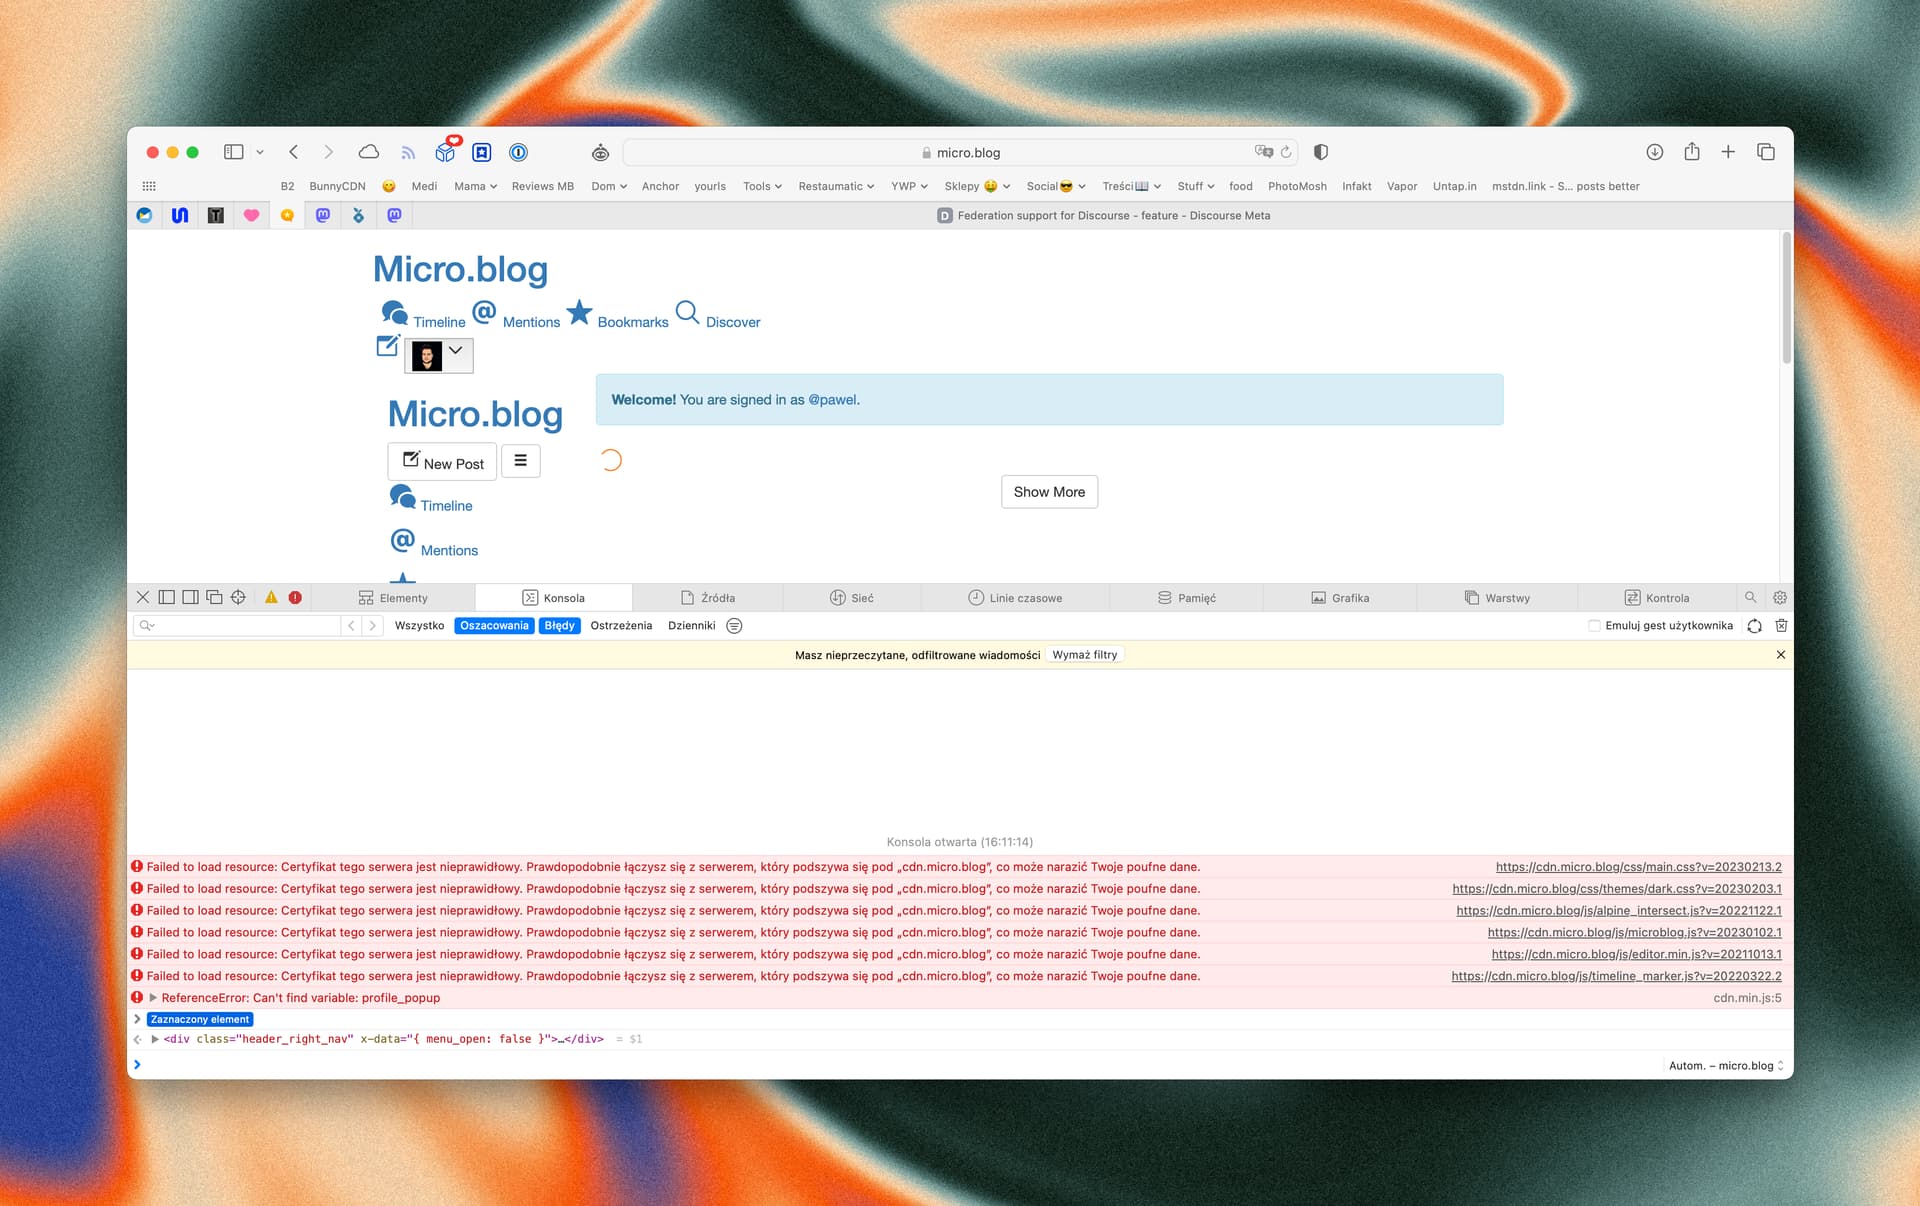Clear the console with the trash icon
Image resolution: width=1920 pixels, height=1206 pixels.
point(1781,626)
